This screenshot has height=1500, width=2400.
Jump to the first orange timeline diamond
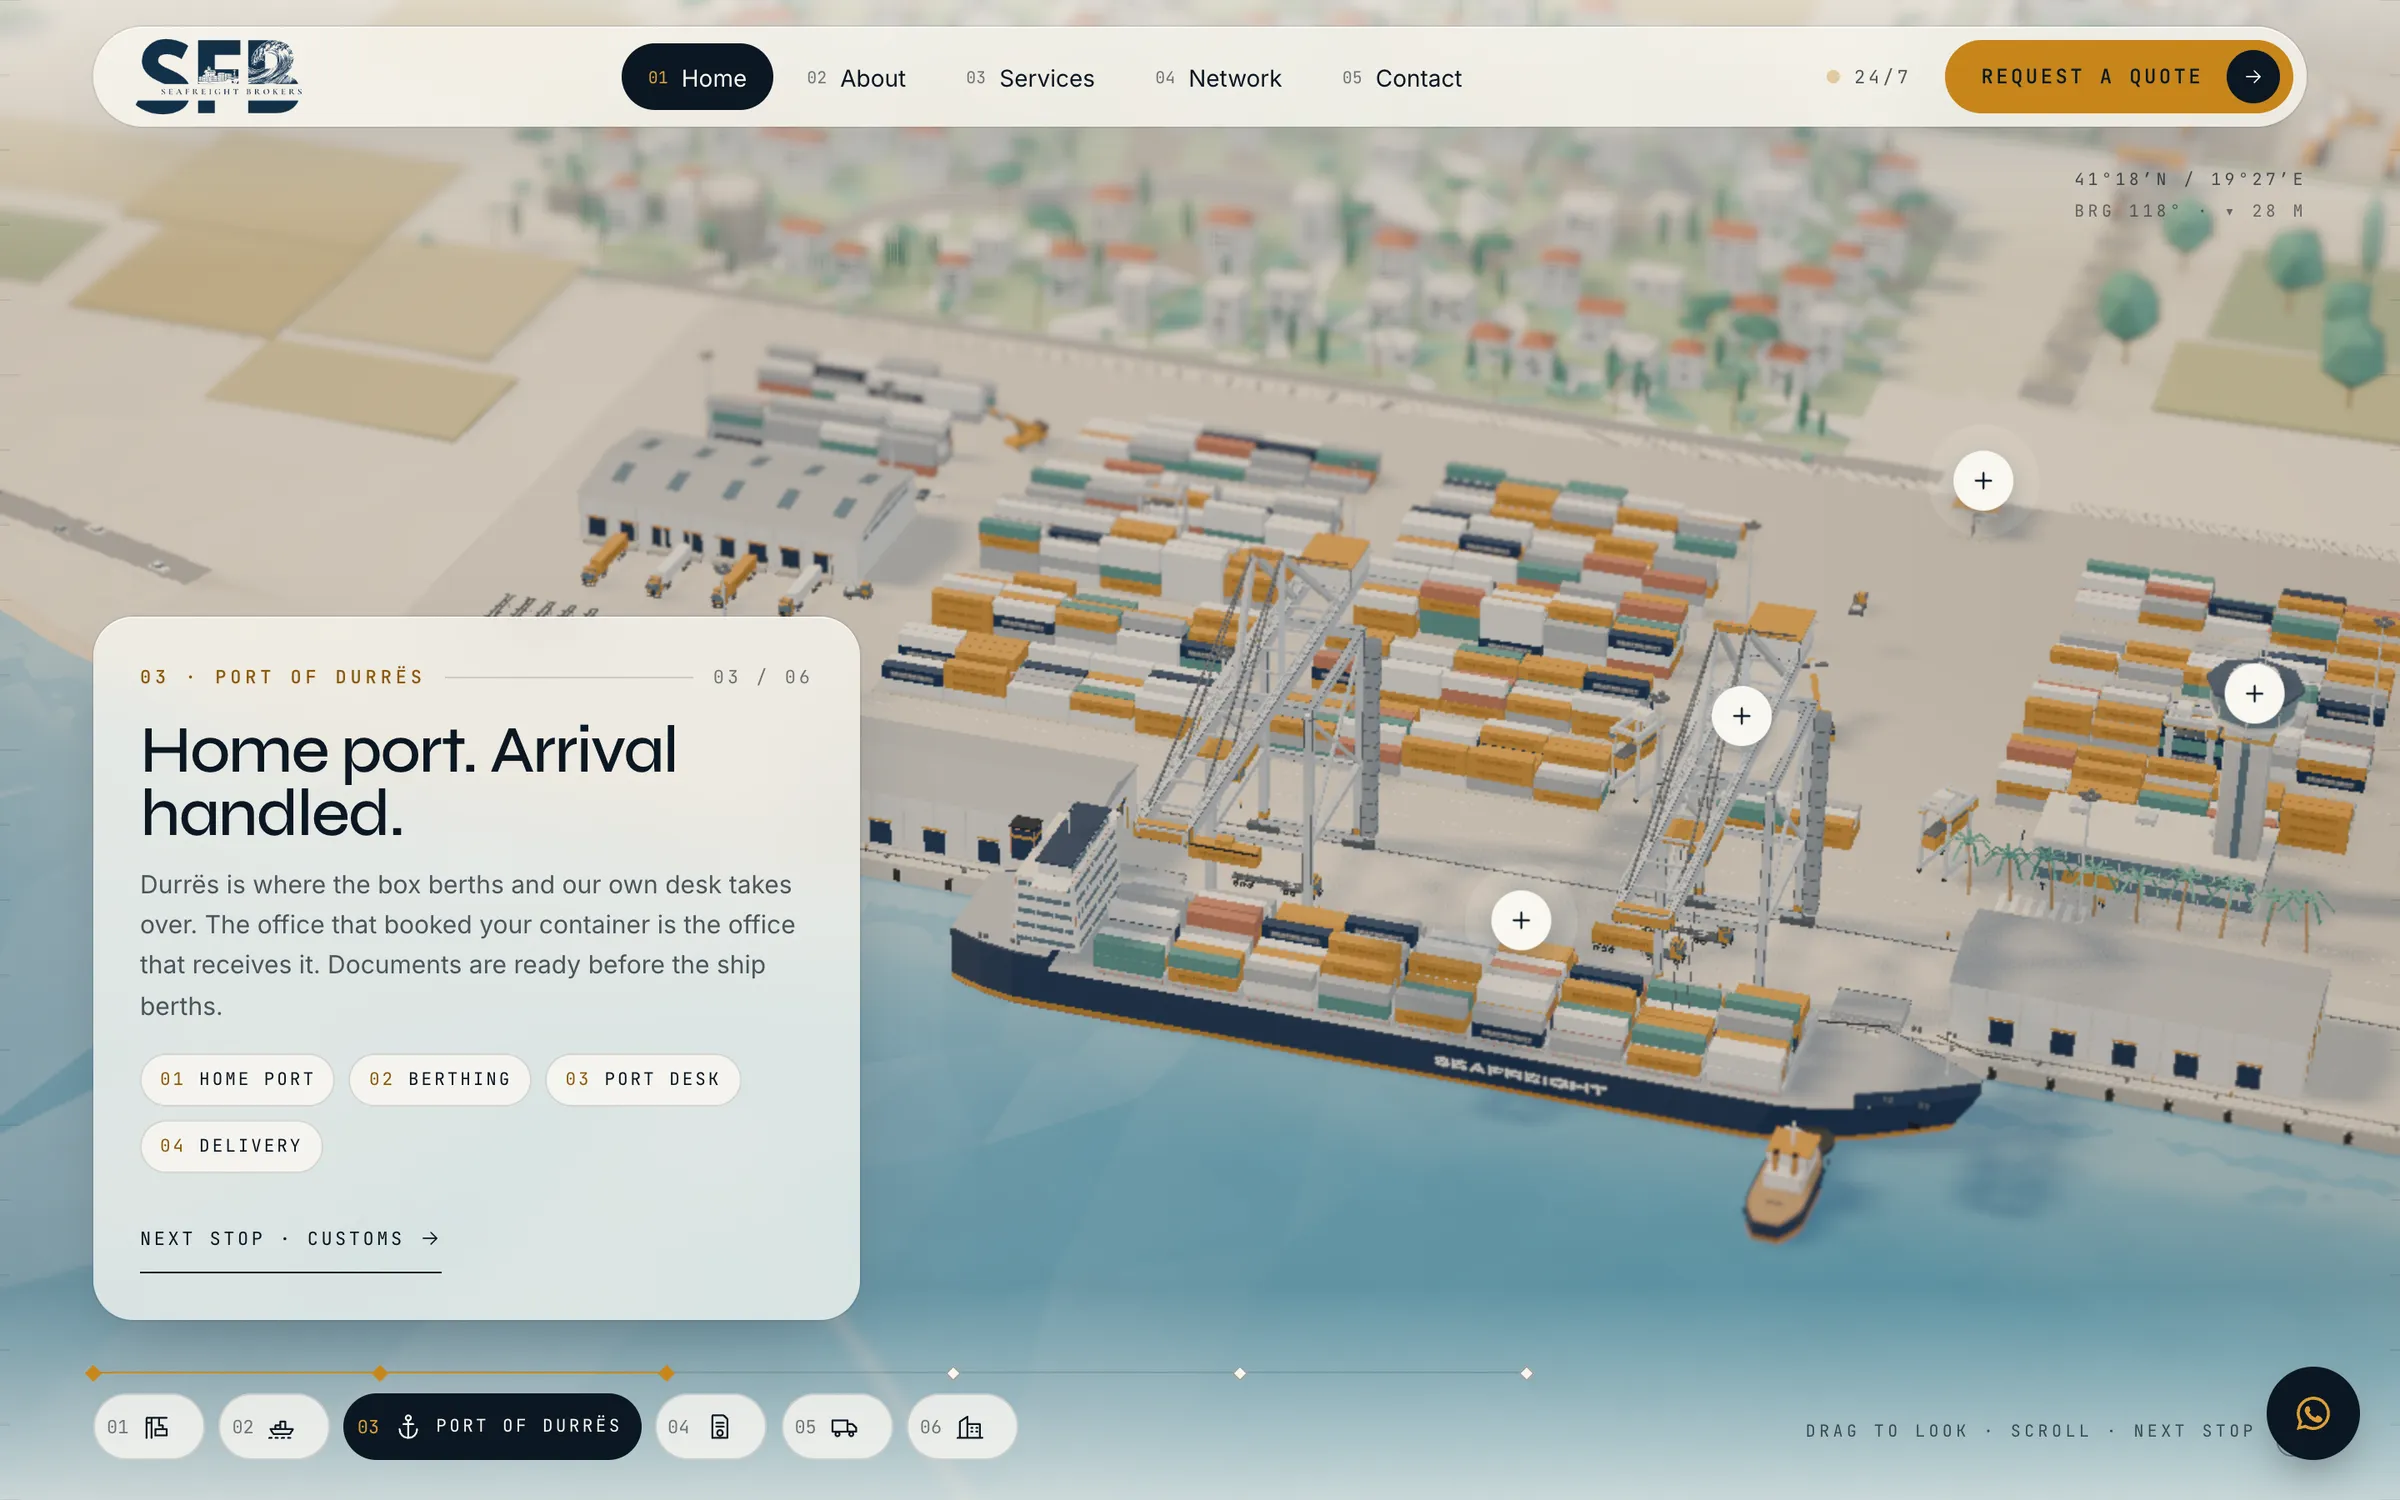[x=93, y=1374]
